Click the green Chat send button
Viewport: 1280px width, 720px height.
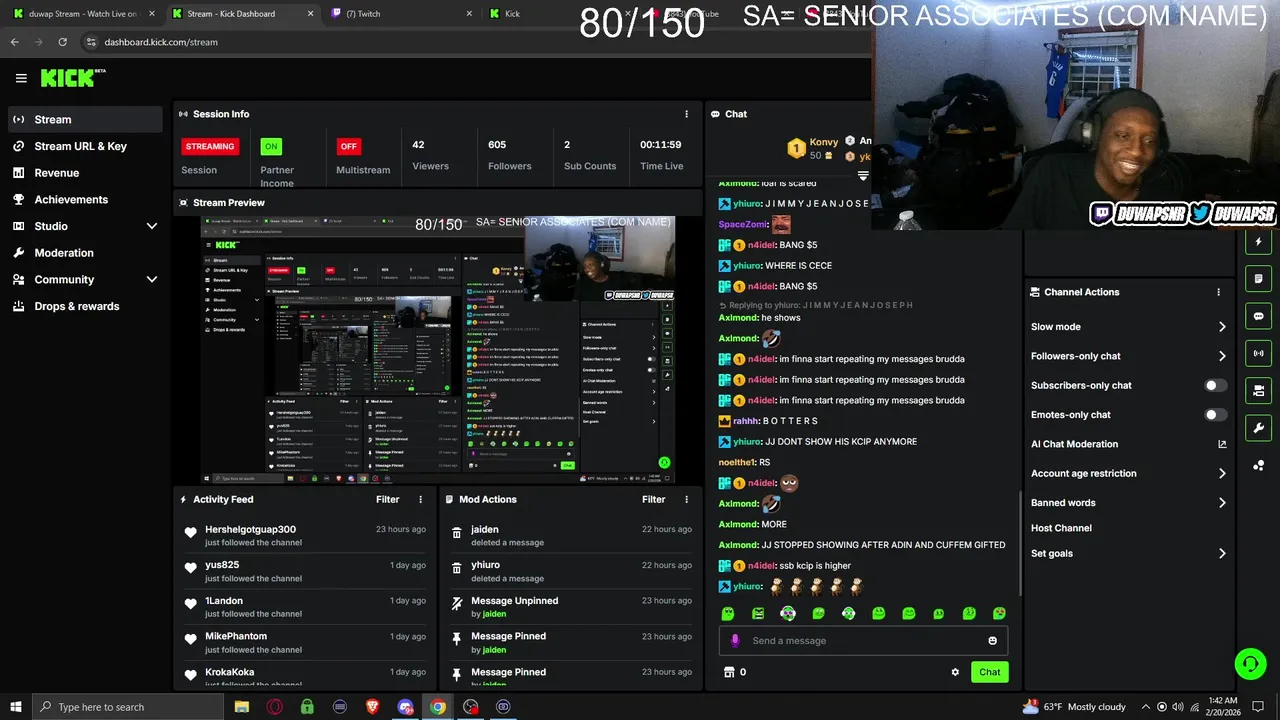(989, 672)
